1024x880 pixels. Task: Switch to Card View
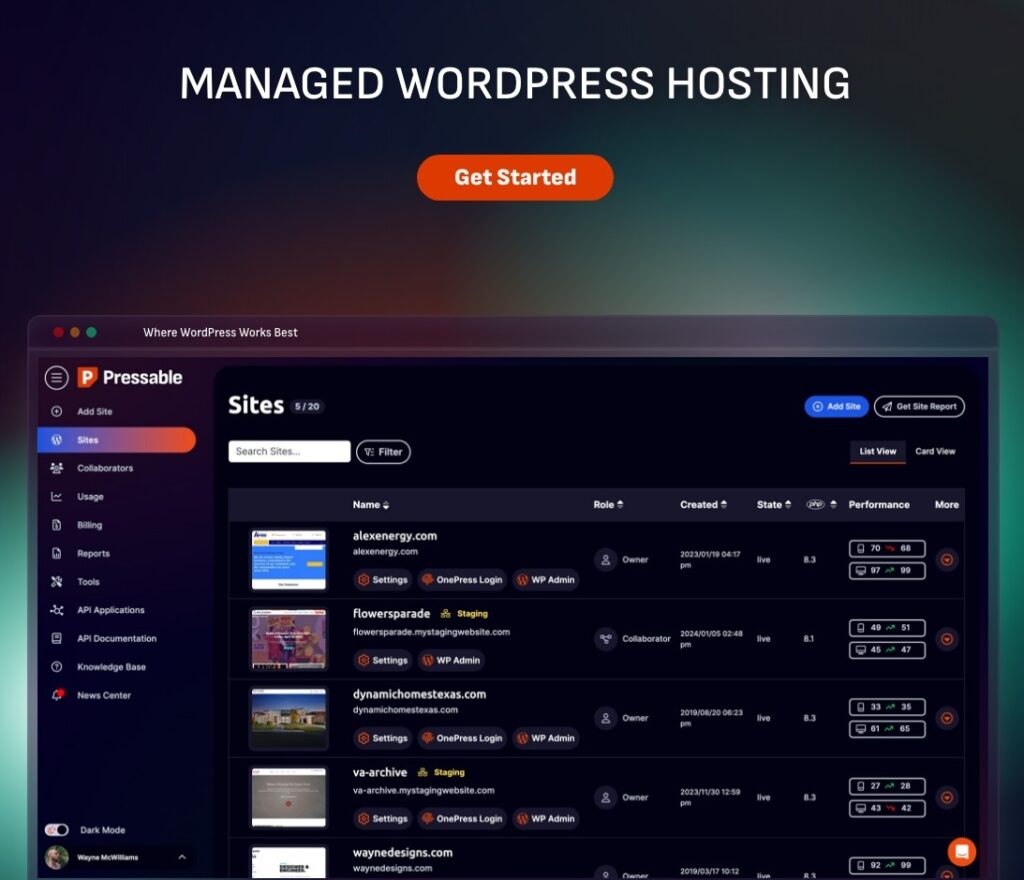(x=935, y=451)
